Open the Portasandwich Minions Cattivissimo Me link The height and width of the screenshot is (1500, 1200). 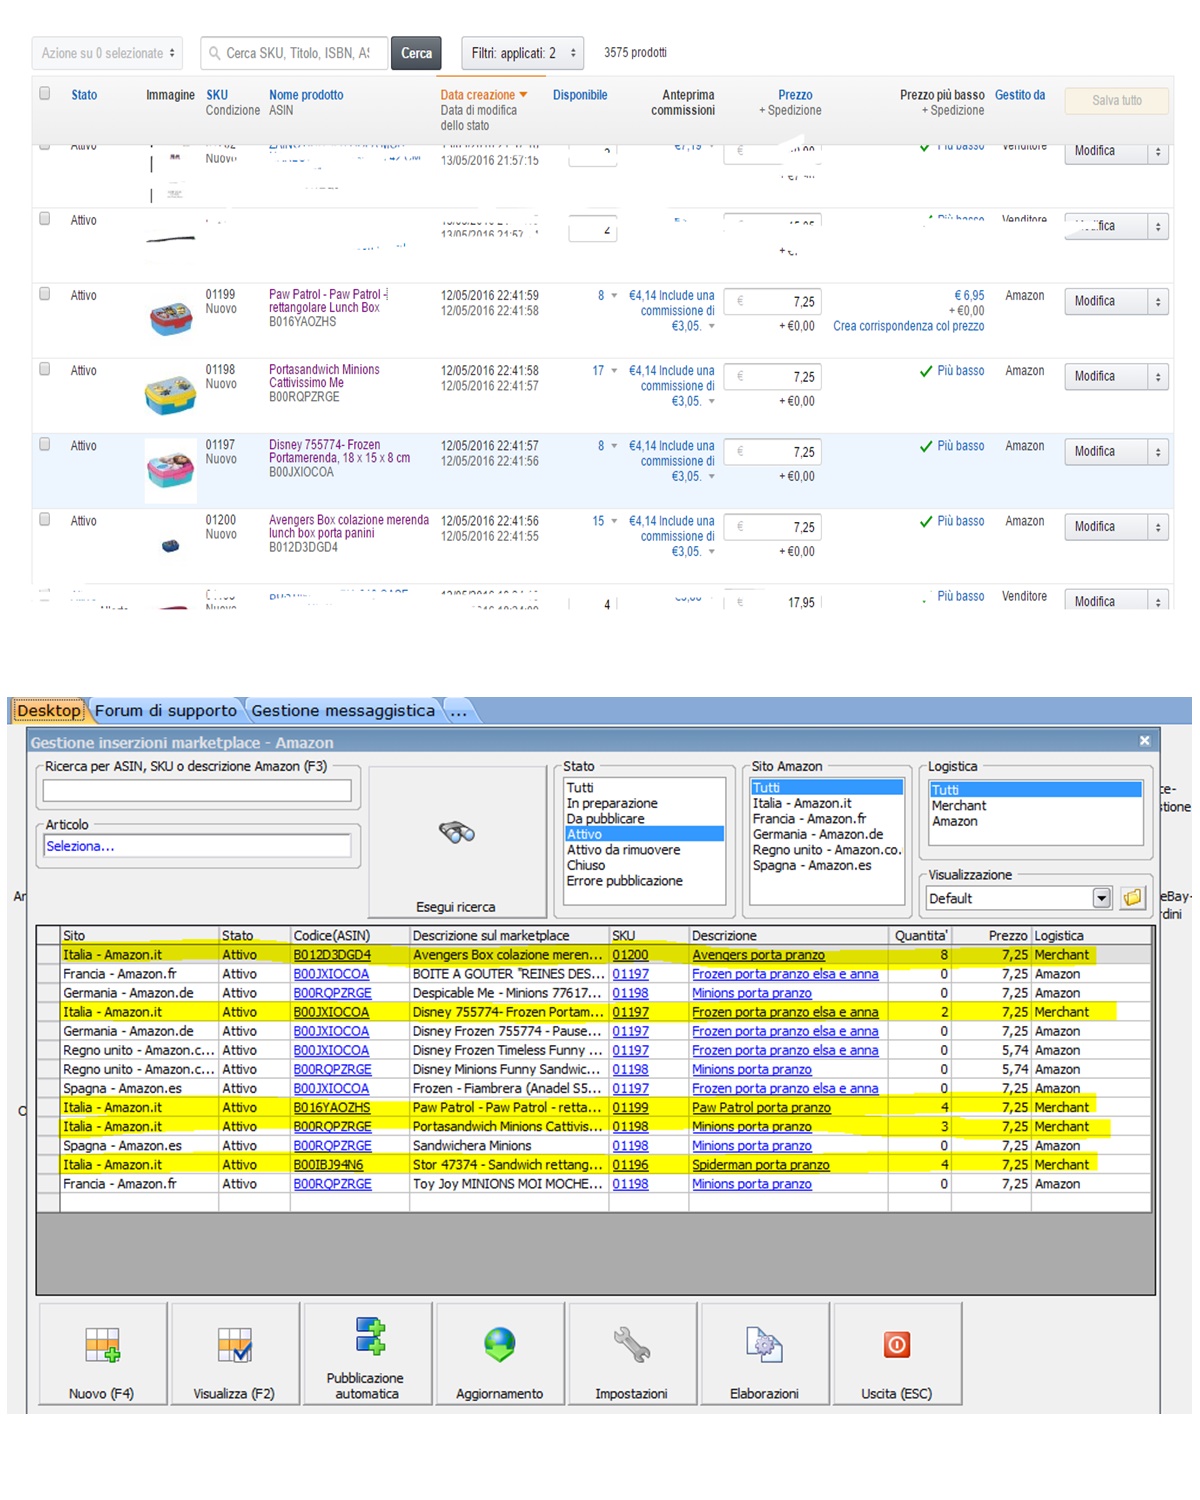point(324,376)
